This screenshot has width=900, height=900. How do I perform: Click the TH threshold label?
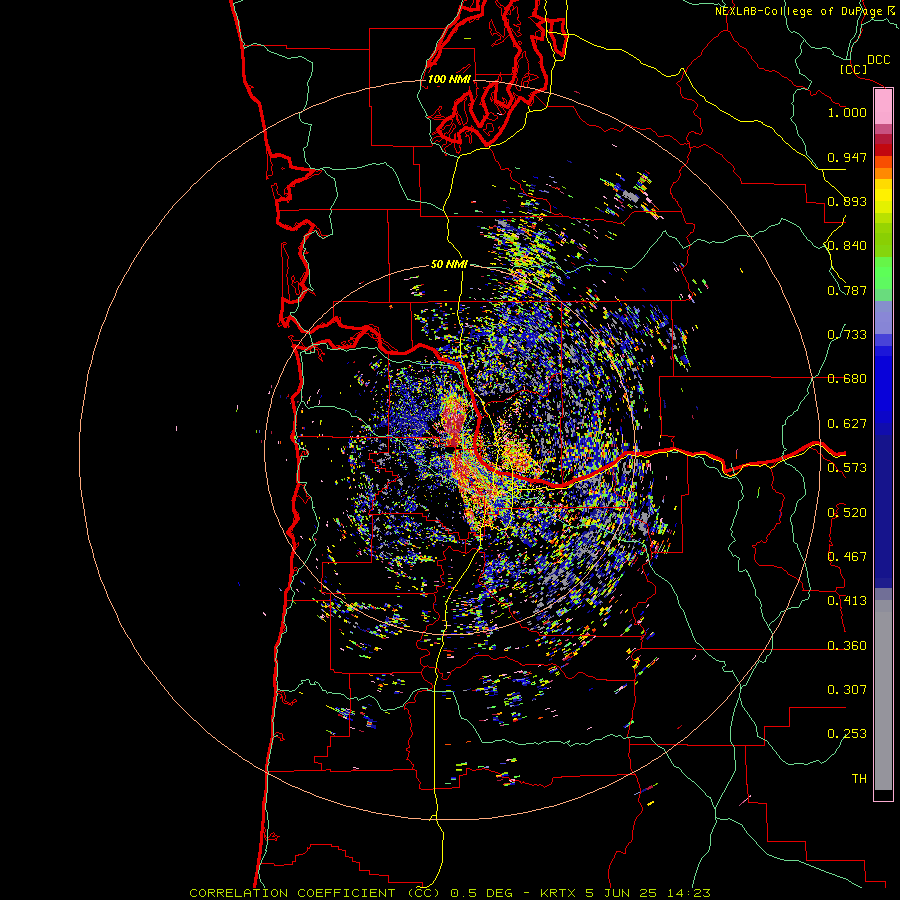point(859,779)
